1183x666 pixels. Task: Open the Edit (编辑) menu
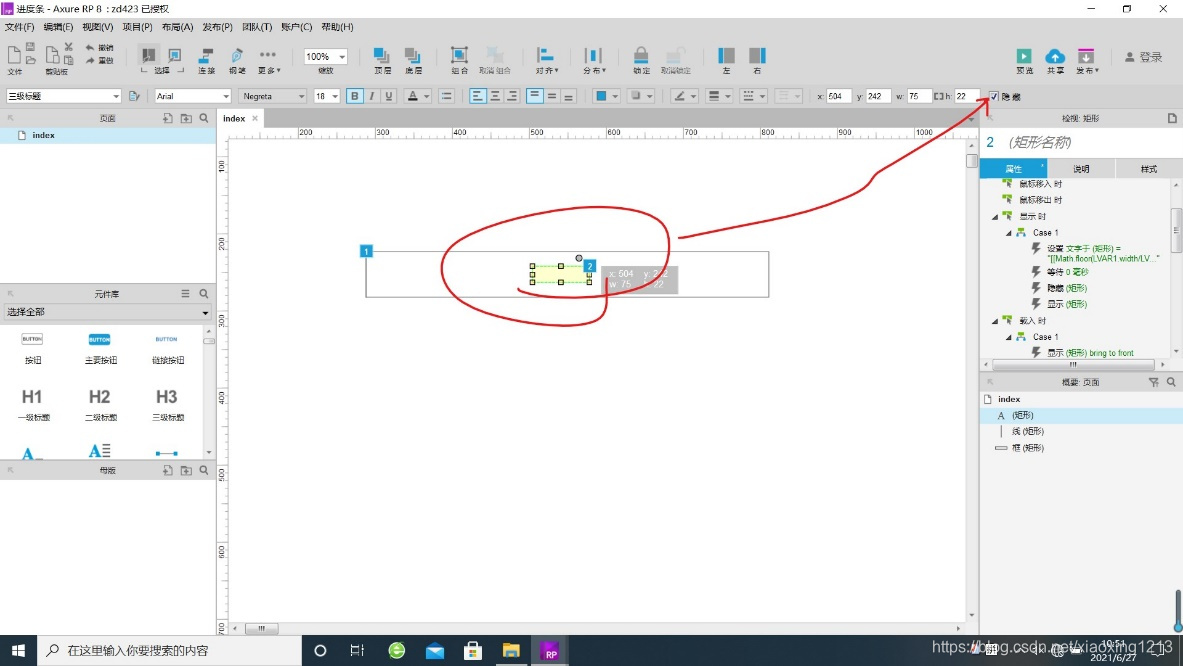coord(58,27)
